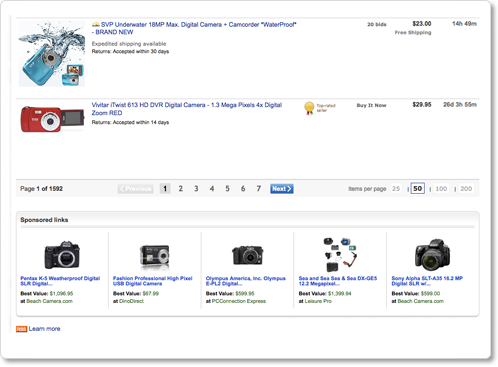The image size is (498, 367).
Task: Click the $29.95 price
Action: pyautogui.click(x=422, y=105)
